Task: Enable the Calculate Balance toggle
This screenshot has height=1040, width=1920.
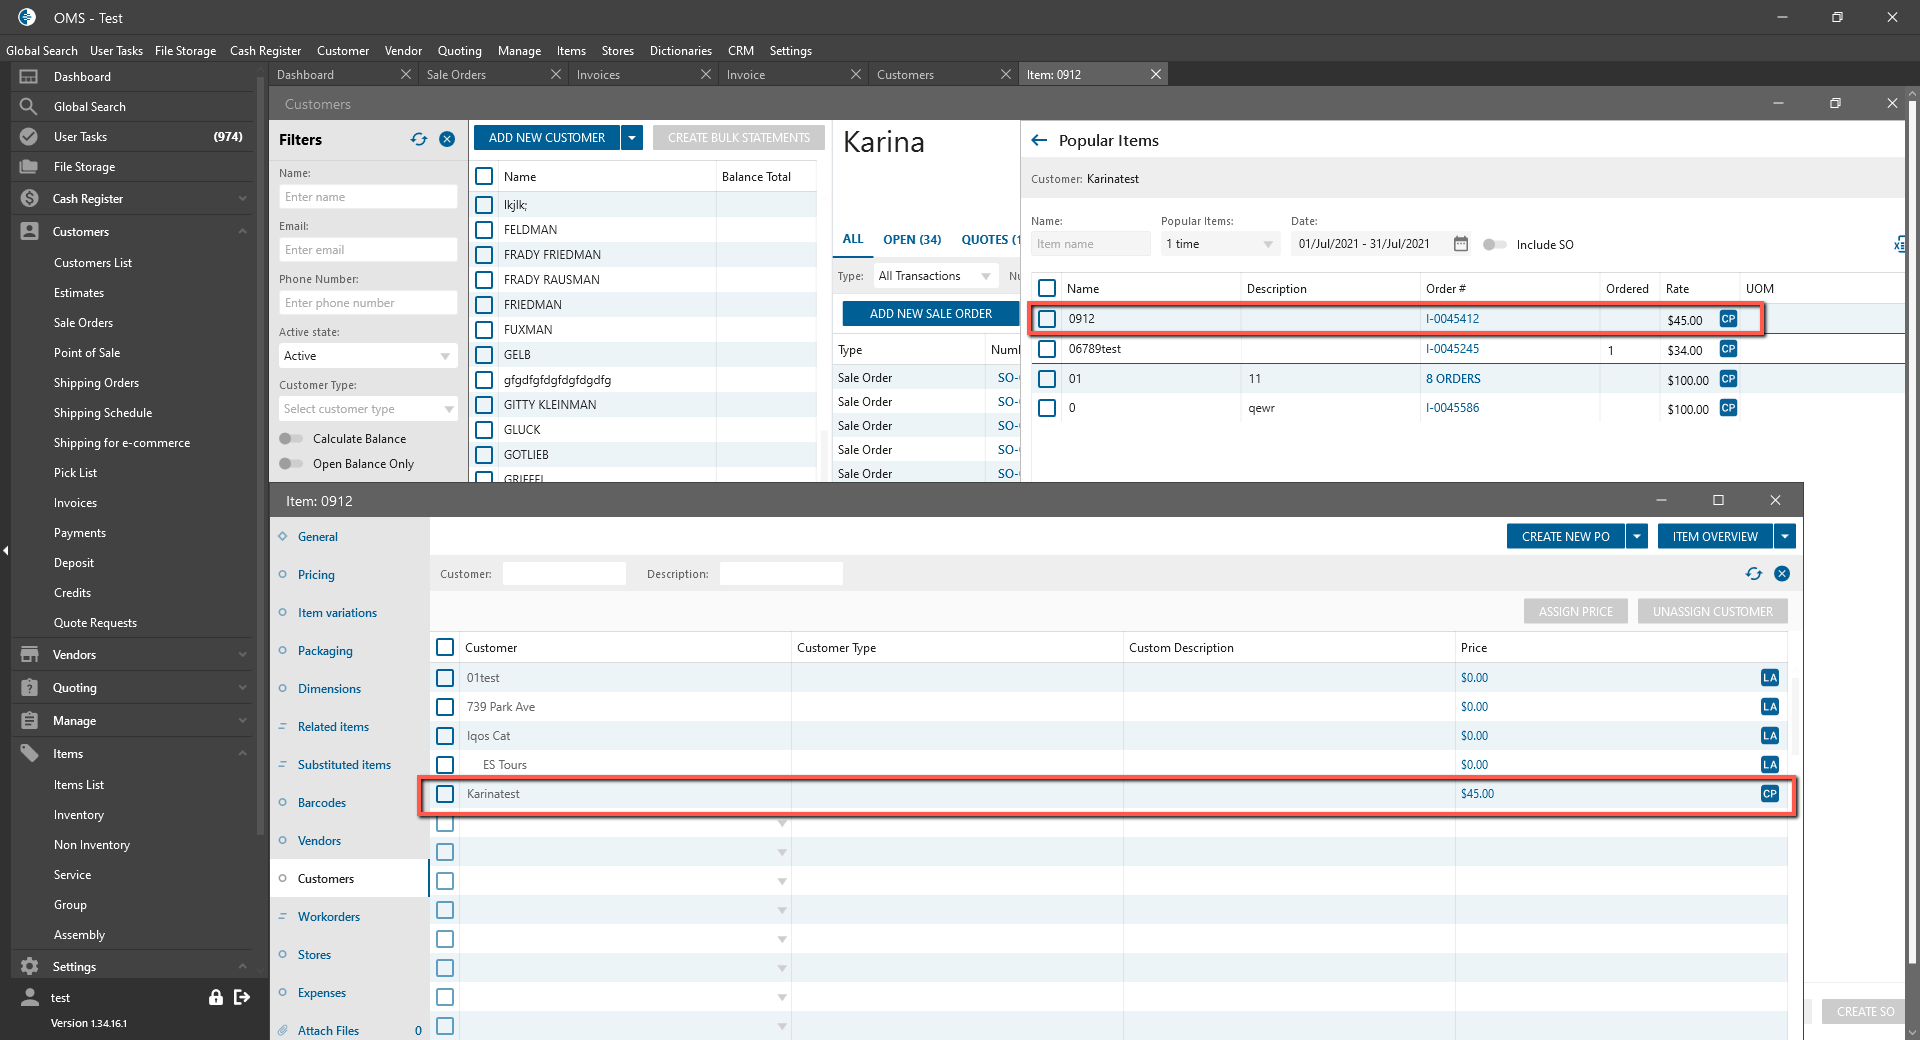Action: pos(291,439)
